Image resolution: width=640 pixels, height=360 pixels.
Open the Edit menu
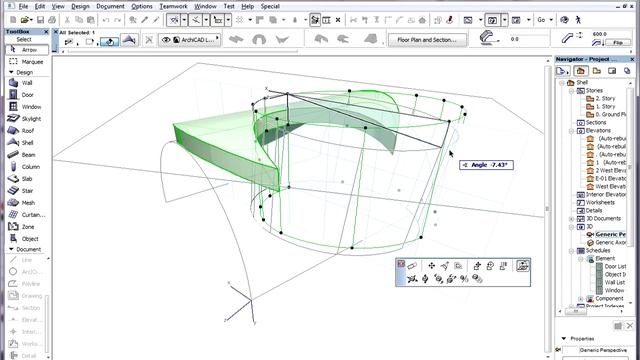(x=40, y=6)
